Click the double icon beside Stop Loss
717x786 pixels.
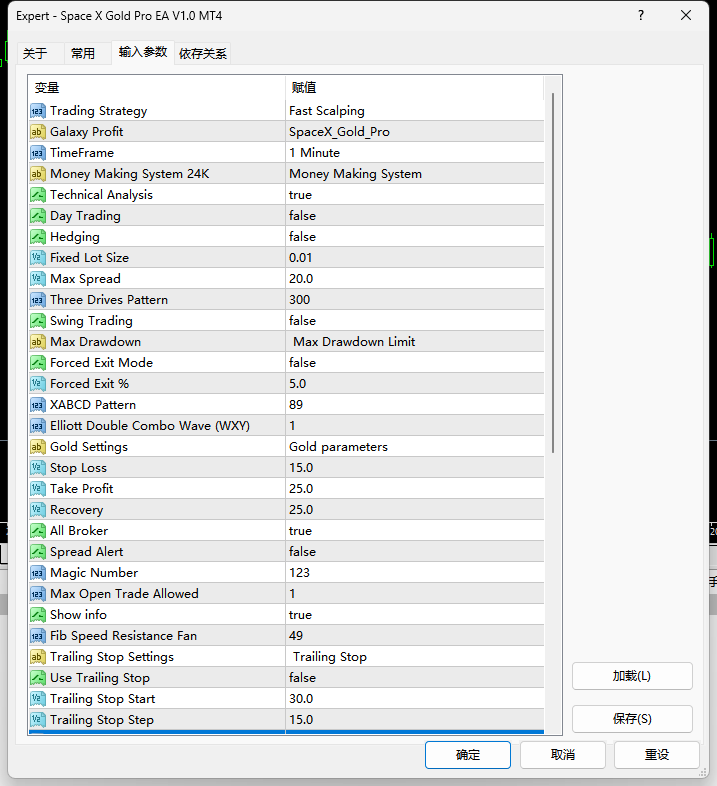point(38,468)
